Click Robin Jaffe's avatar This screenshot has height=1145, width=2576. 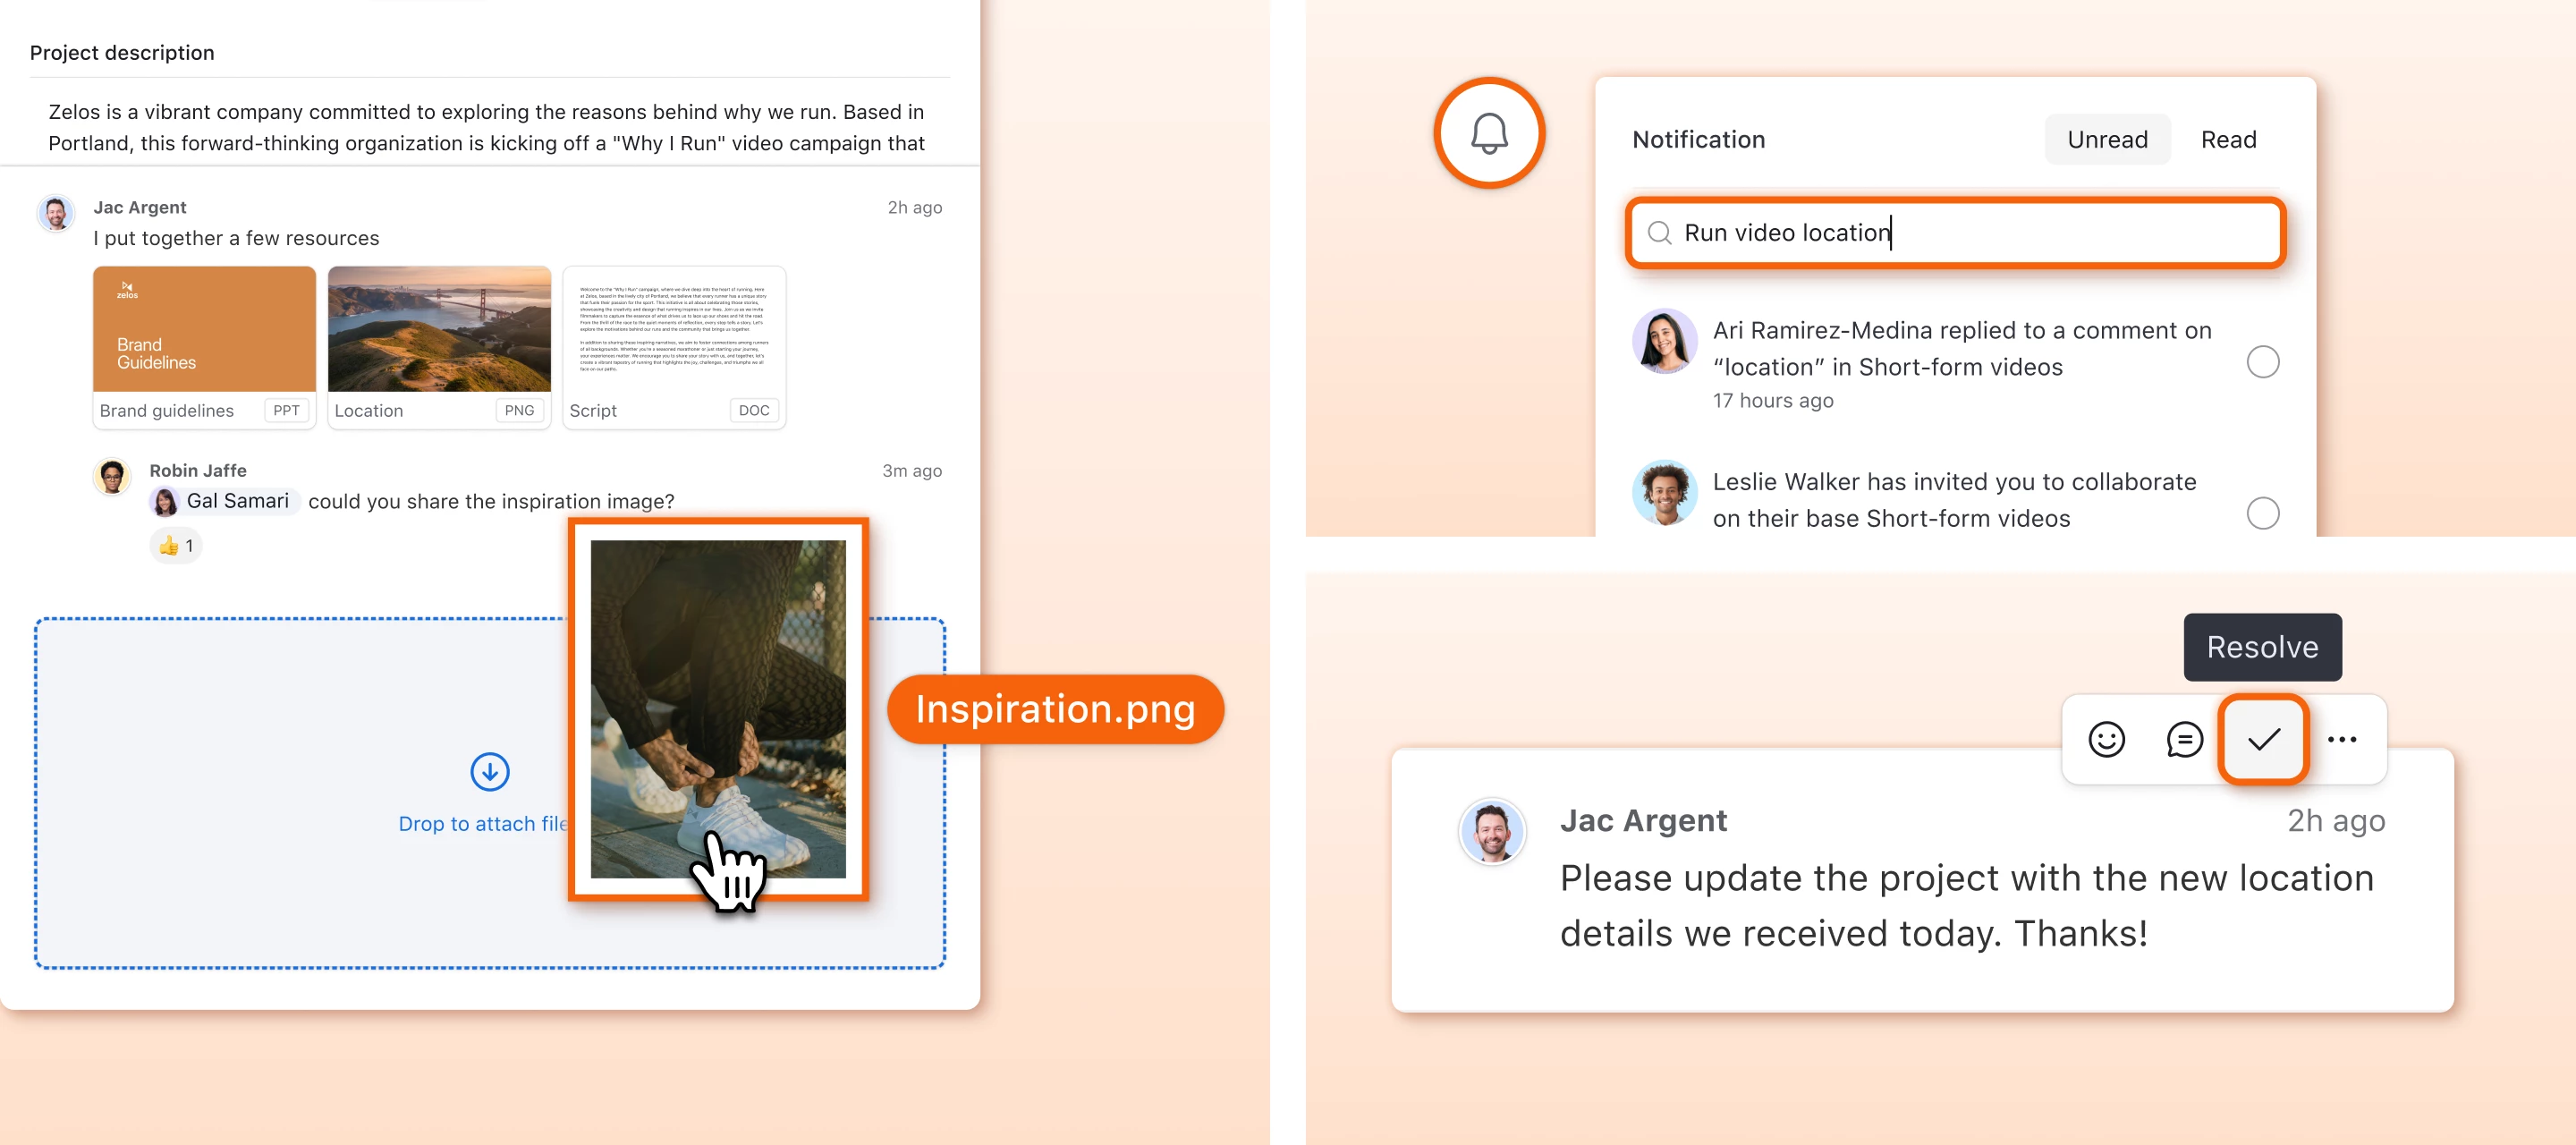(x=112, y=477)
